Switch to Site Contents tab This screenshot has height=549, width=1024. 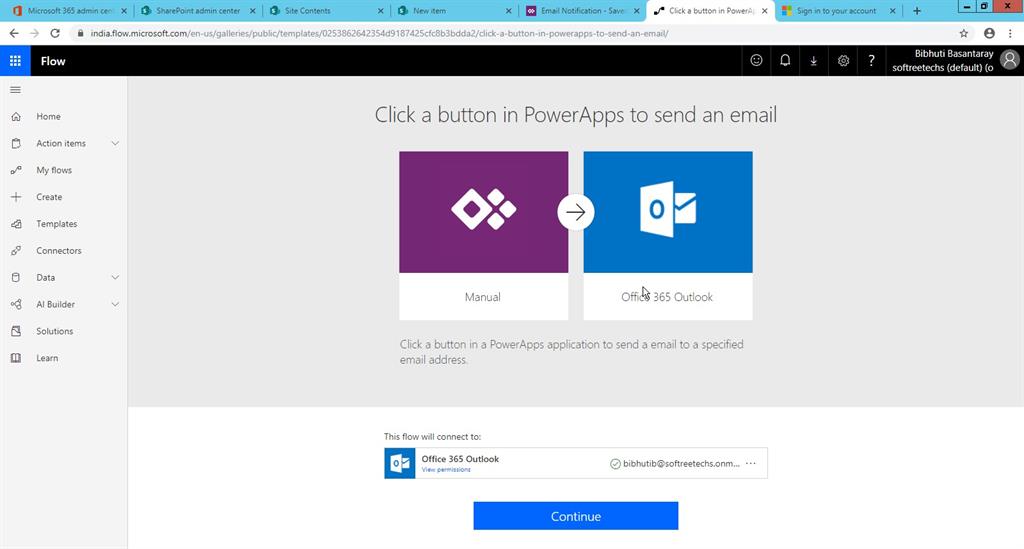tap(327, 10)
